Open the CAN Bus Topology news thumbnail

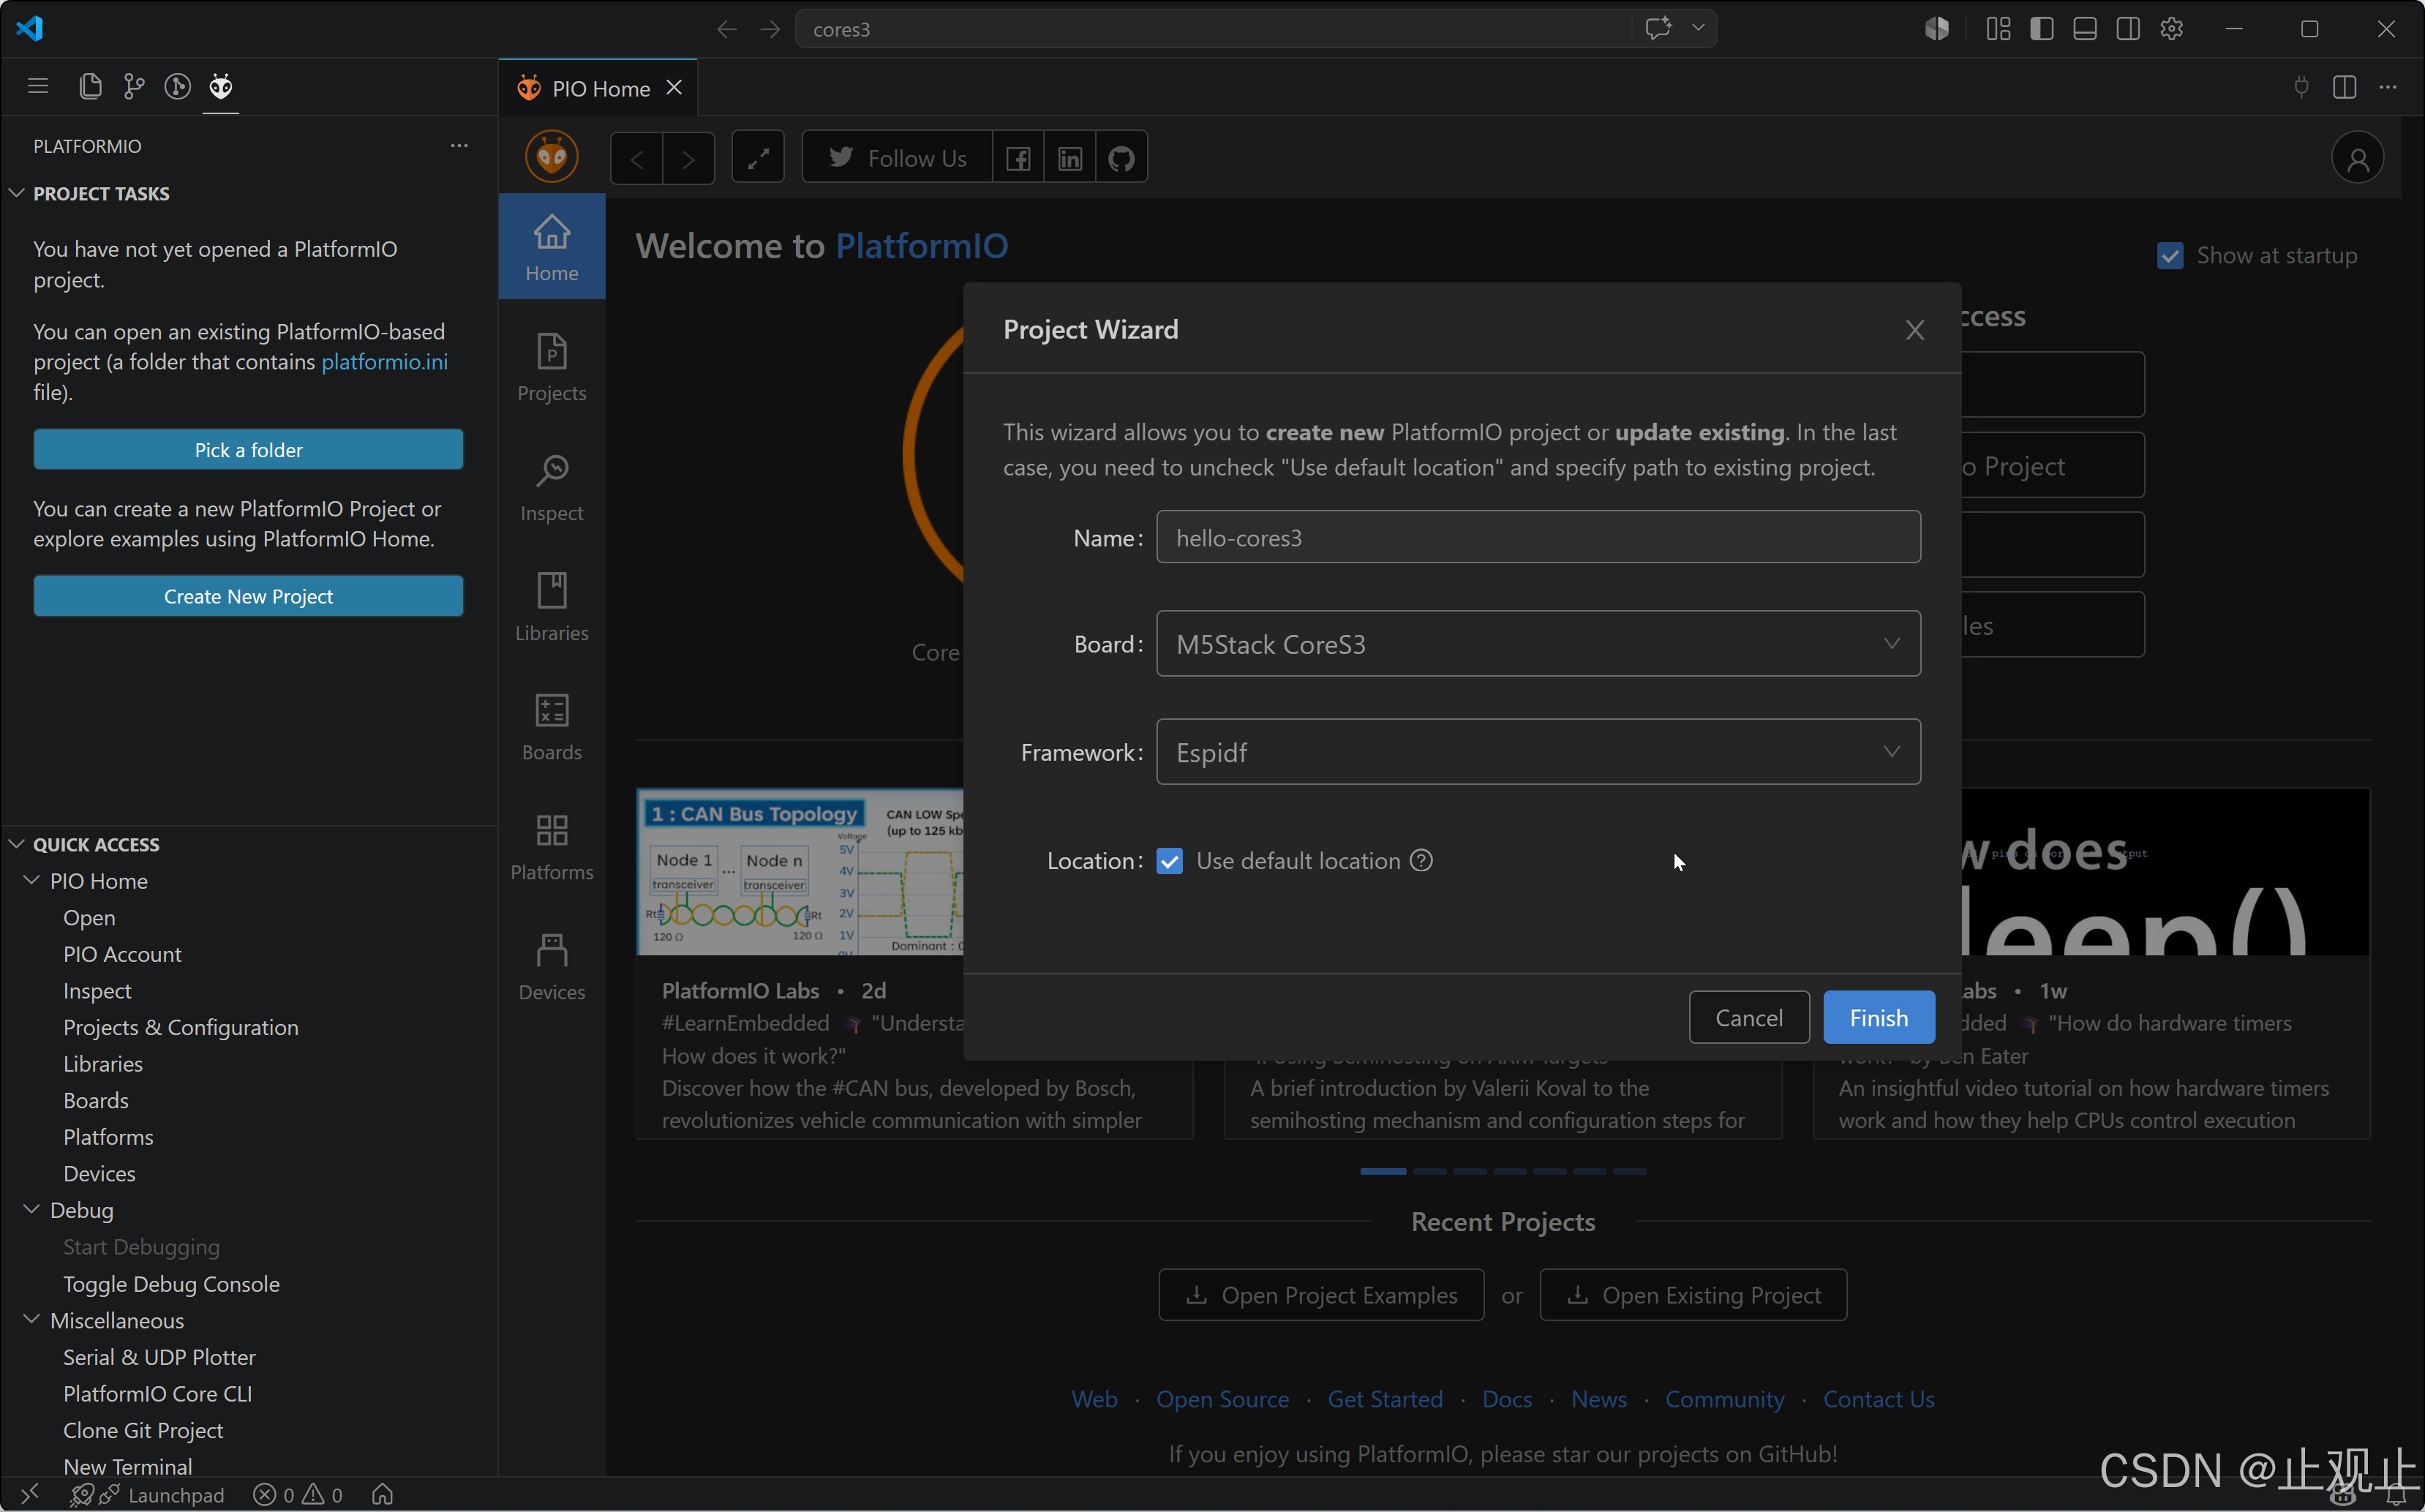800,872
